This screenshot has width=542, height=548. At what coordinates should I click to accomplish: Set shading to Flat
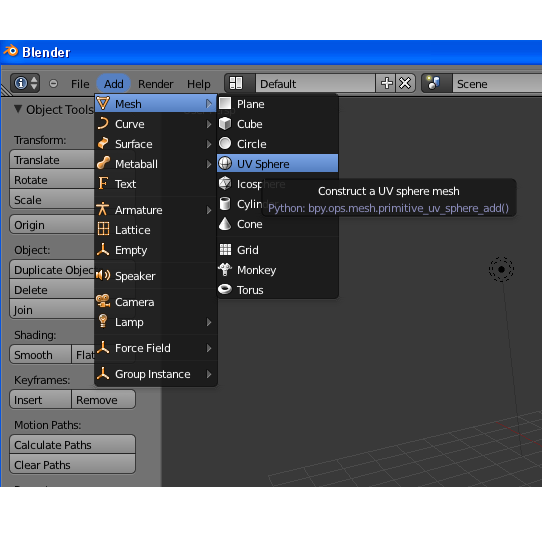tap(83, 355)
